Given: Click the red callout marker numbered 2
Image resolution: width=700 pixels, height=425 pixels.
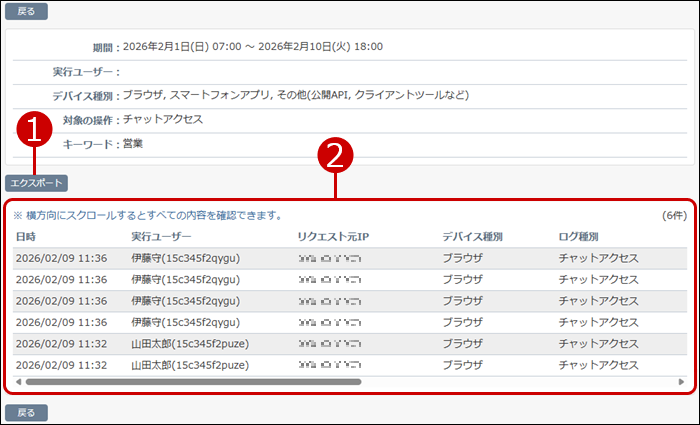Looking at the screenshot, I should click(x=335, y=155).
